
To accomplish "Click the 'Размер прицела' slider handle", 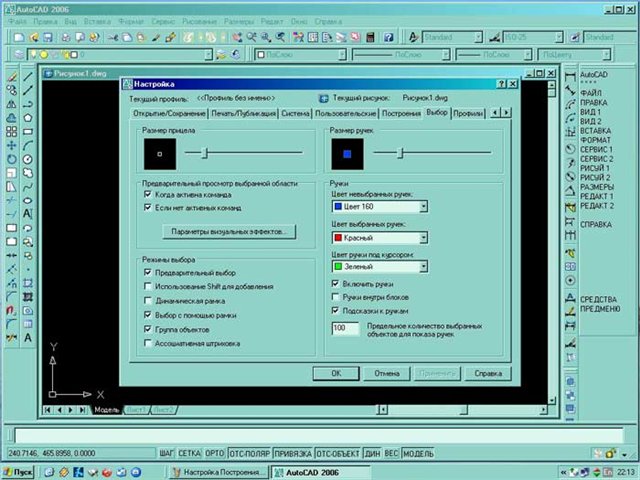I will pos(203,153).
